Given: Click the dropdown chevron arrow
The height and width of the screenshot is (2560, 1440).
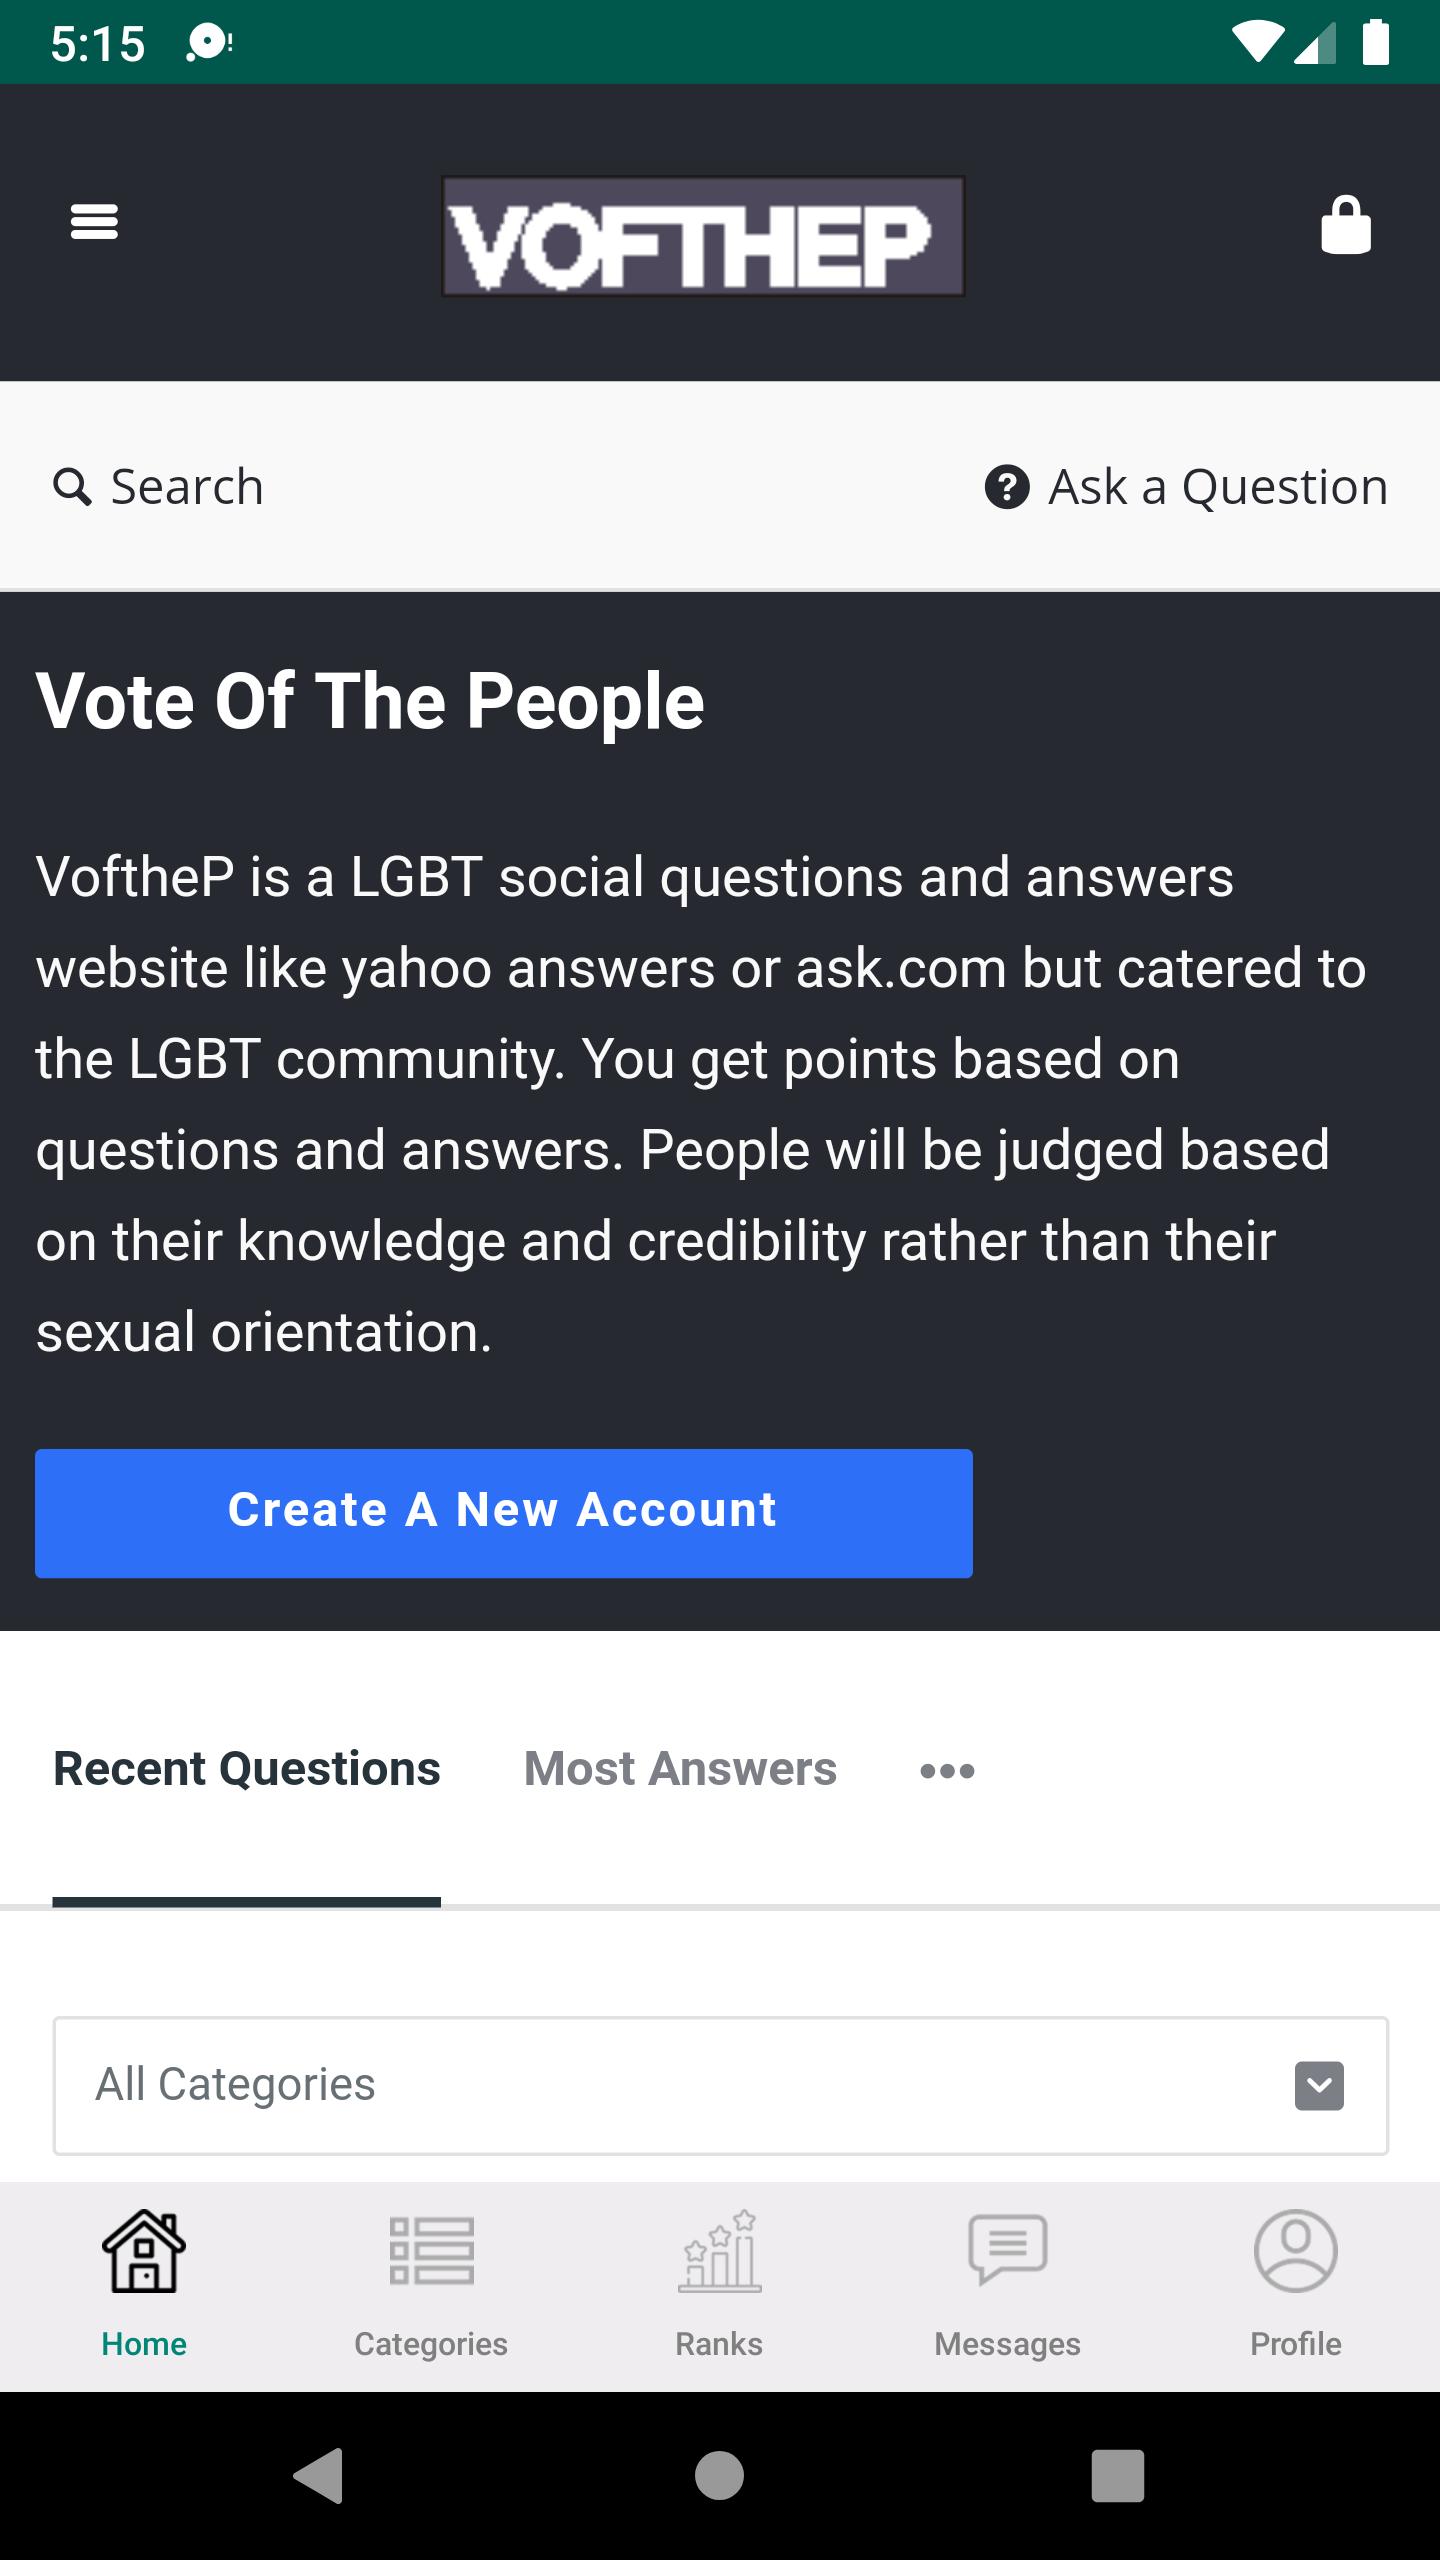Looking at the screenshot, I should point(1319,2086).
